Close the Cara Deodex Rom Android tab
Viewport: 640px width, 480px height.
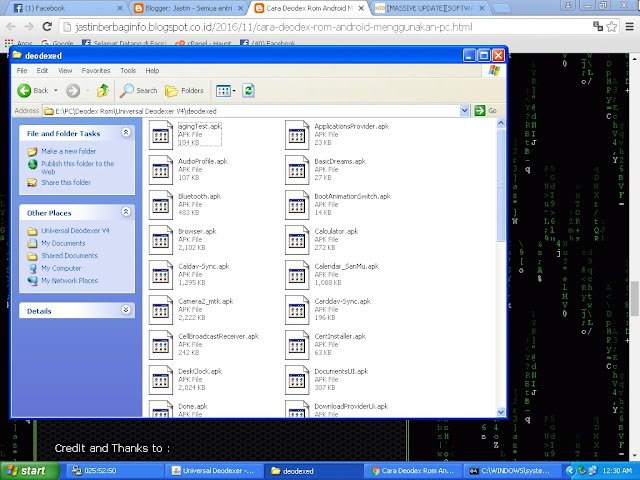pos(361,8)
